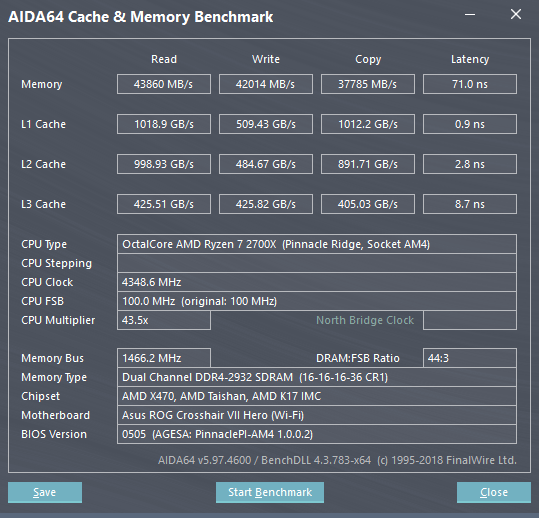Viewport: 539px width, 518px height.
Task: Start Benchmark button click
Action: click(x=270, y=492)
